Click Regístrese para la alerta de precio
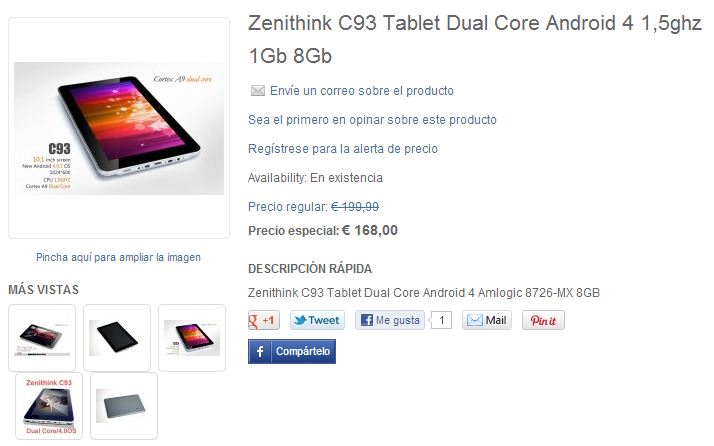This screenshot has height=446, width=714. (343, 149)
